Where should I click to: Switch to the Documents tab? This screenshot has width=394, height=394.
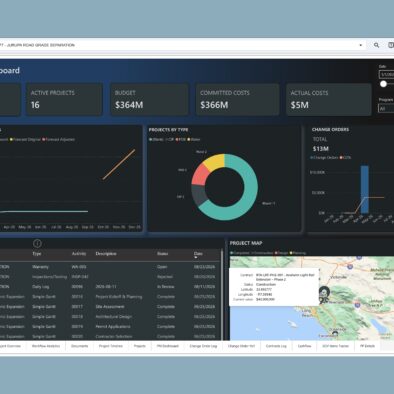[80, 346]
